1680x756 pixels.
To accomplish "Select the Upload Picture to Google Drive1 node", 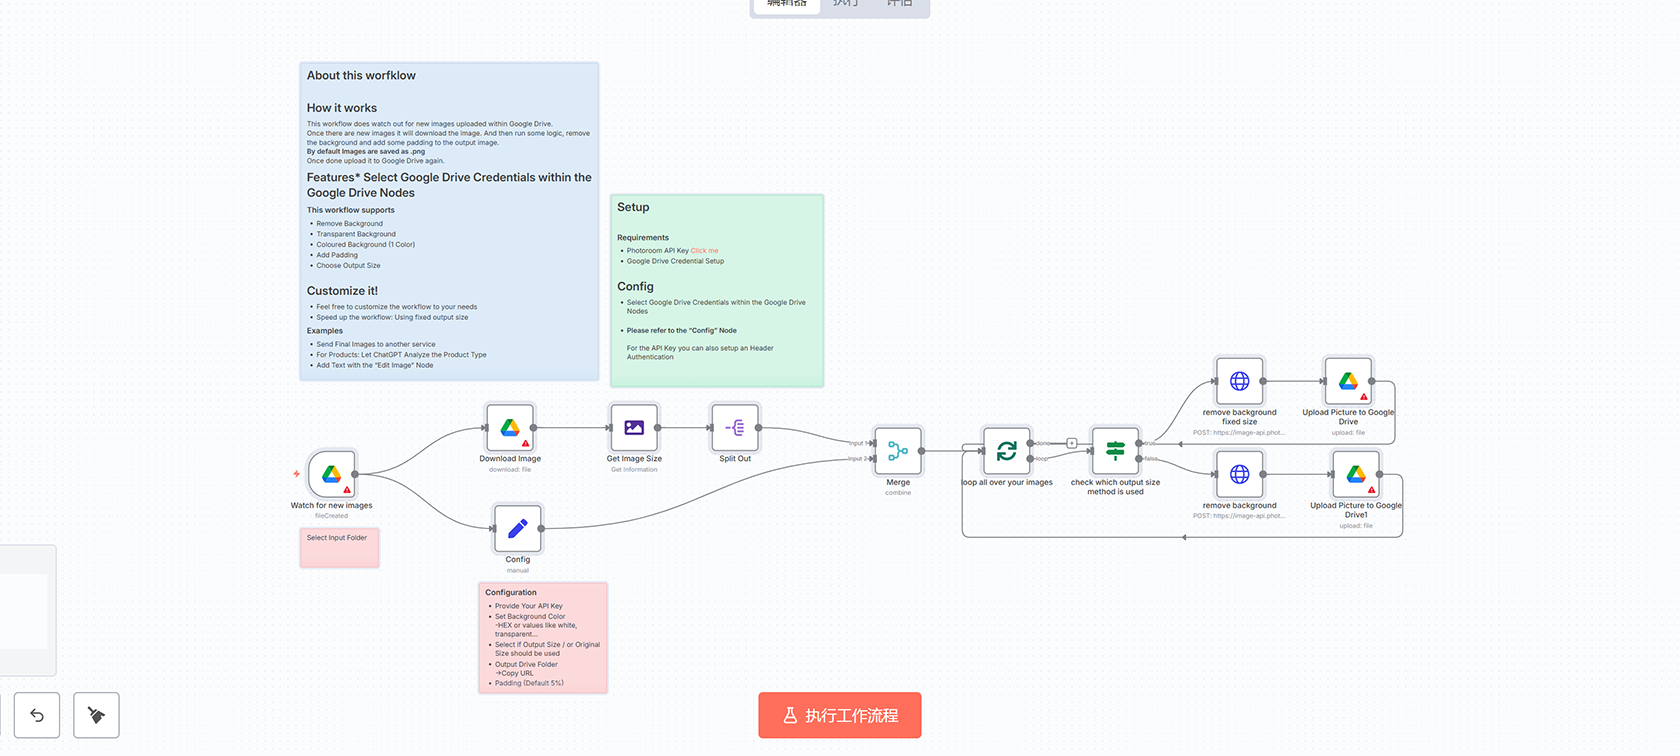I will pos(1356,474).
